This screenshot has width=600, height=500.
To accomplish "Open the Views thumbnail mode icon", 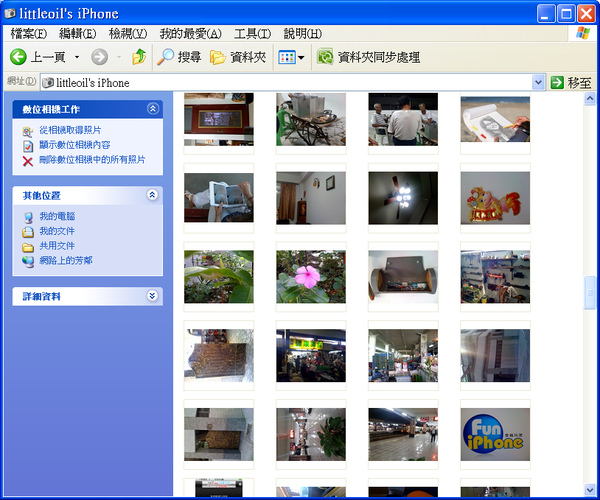I will tap(287, 57).
